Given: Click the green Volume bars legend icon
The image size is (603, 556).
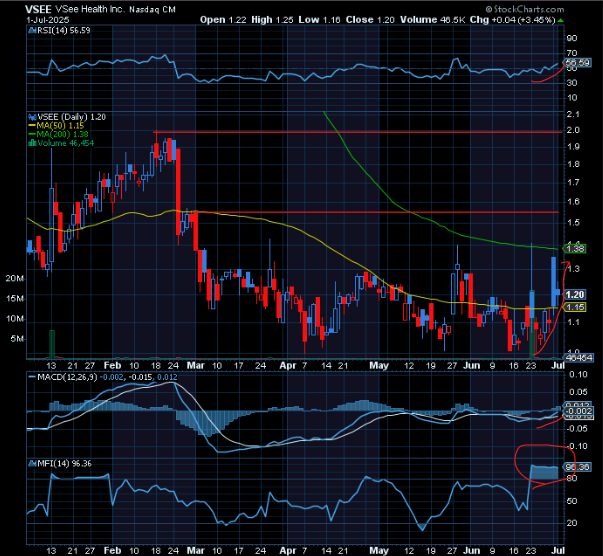Looking at the screenshot, I should [x=32, y=143].
